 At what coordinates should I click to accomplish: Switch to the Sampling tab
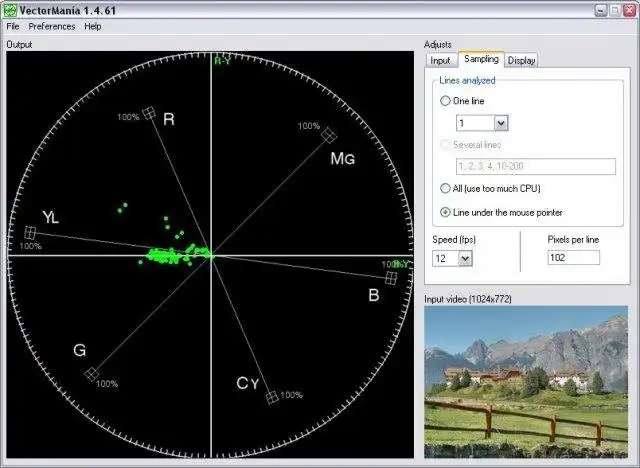tap(481, 59)
